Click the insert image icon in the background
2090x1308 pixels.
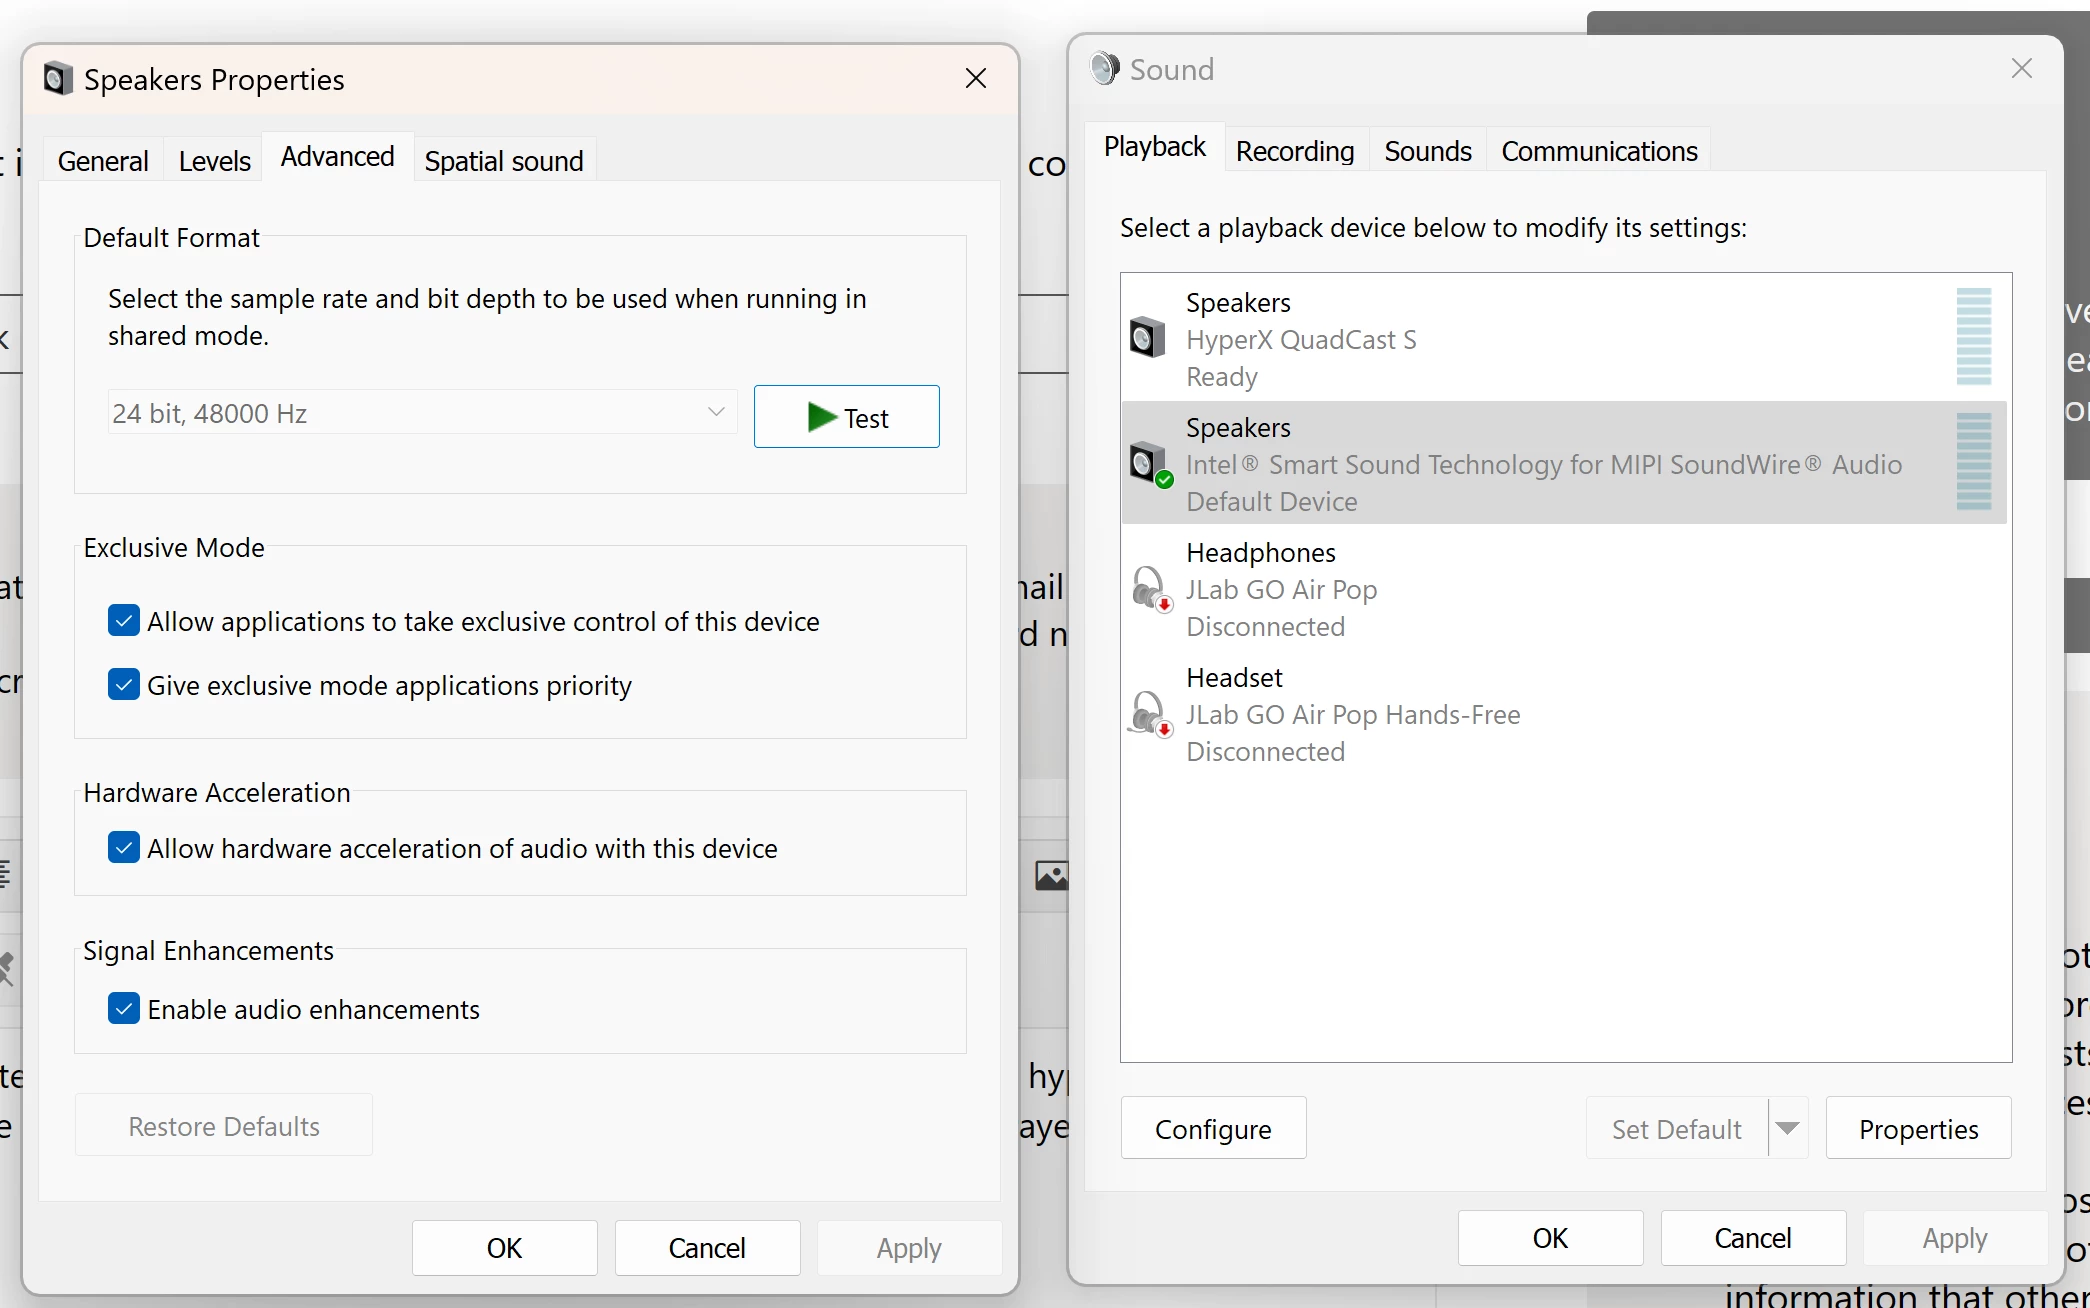(1050, 875)
